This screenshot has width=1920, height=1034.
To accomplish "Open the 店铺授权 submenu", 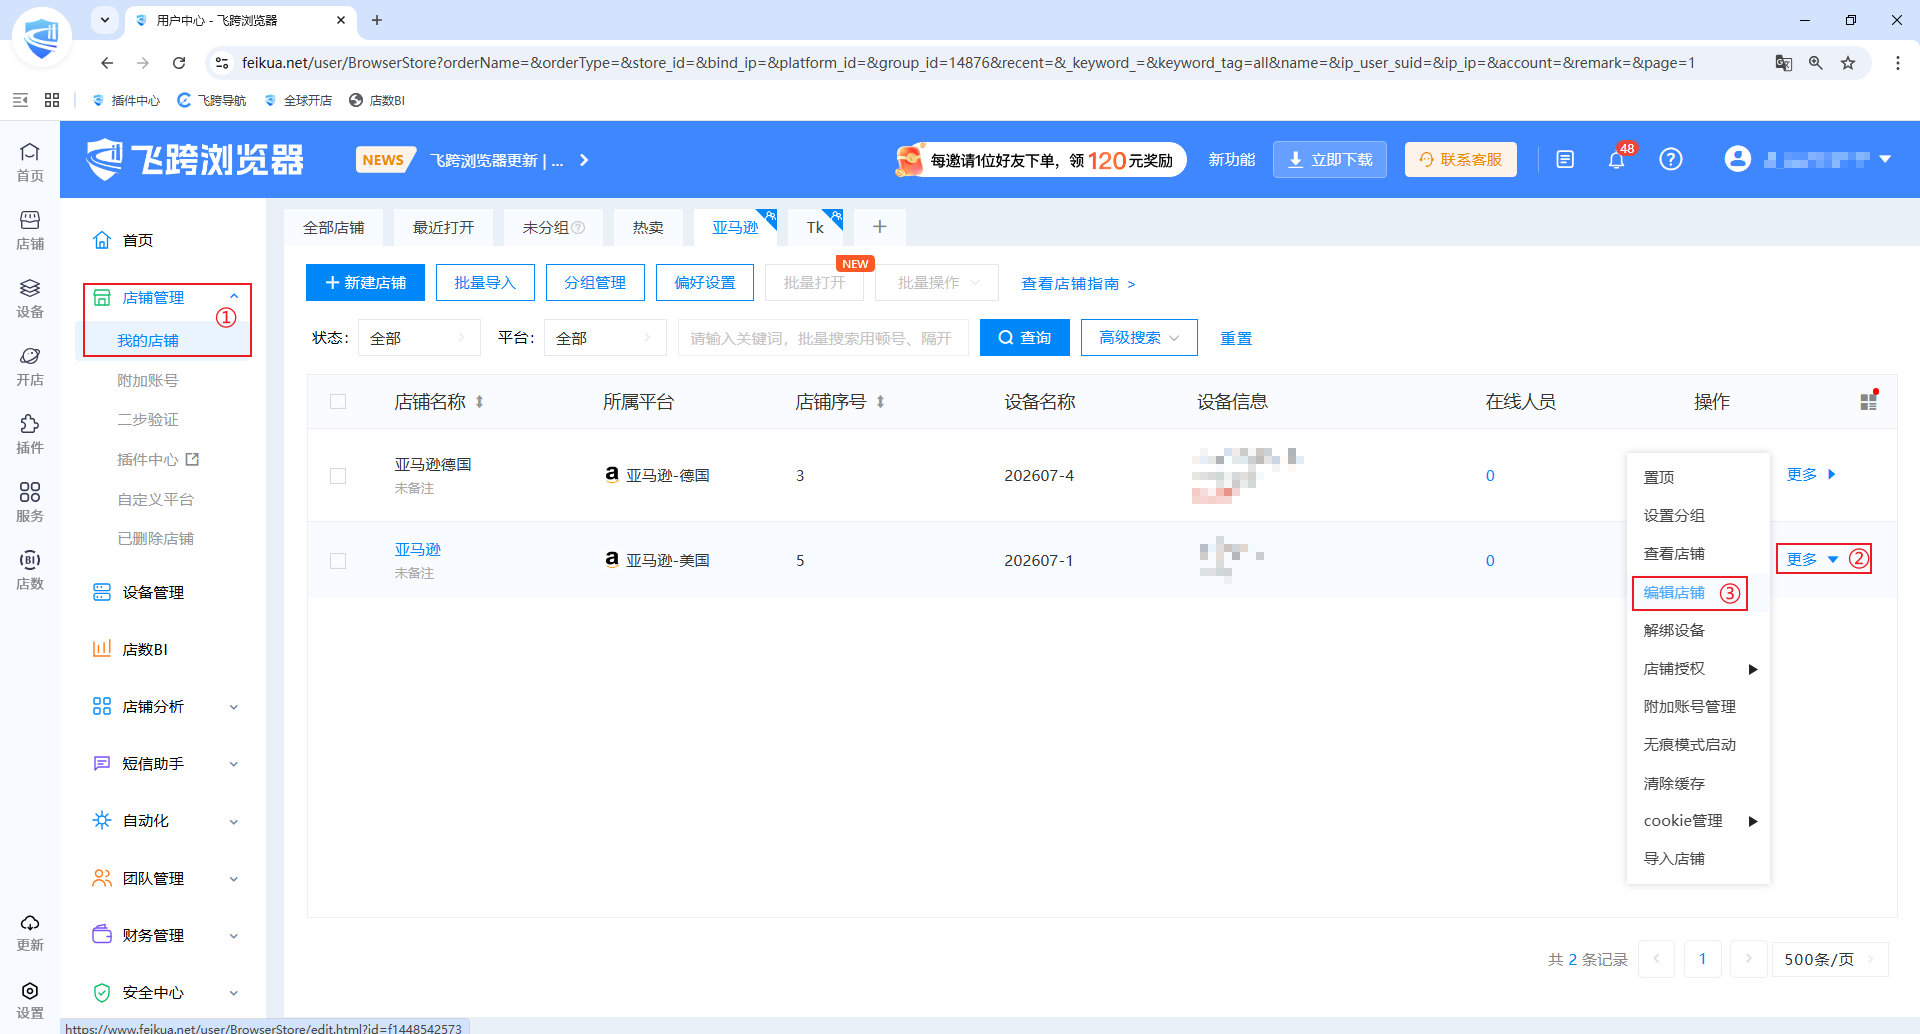I will pos(1699,669).
